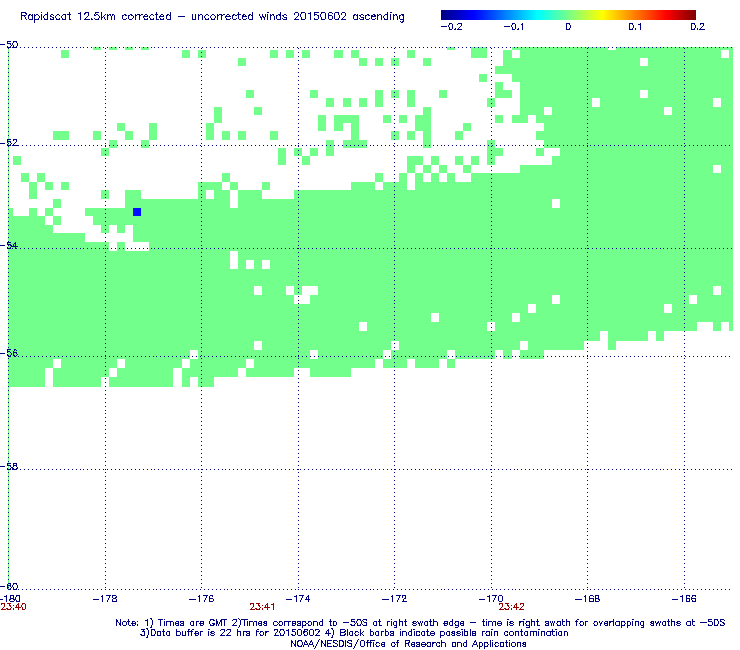Click the red time stamp '23:40'
Screen dimensions: 740x650
click(13, 607)
